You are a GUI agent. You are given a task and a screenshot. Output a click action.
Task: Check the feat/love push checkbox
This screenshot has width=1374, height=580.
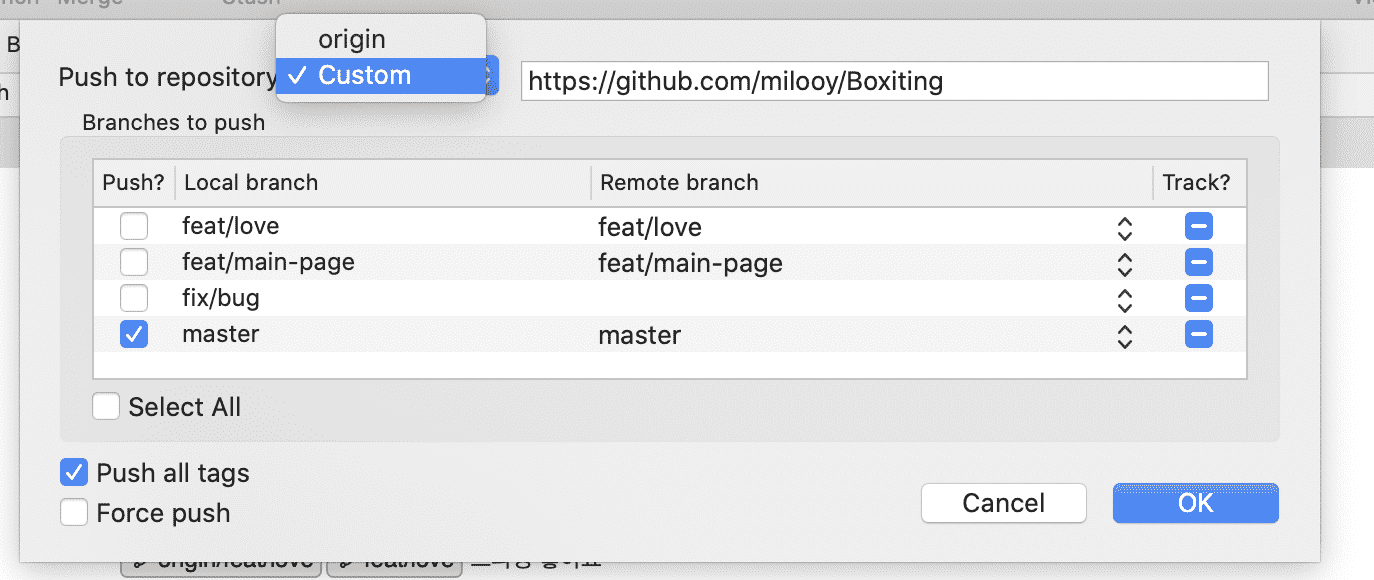[x=134, y=227]
